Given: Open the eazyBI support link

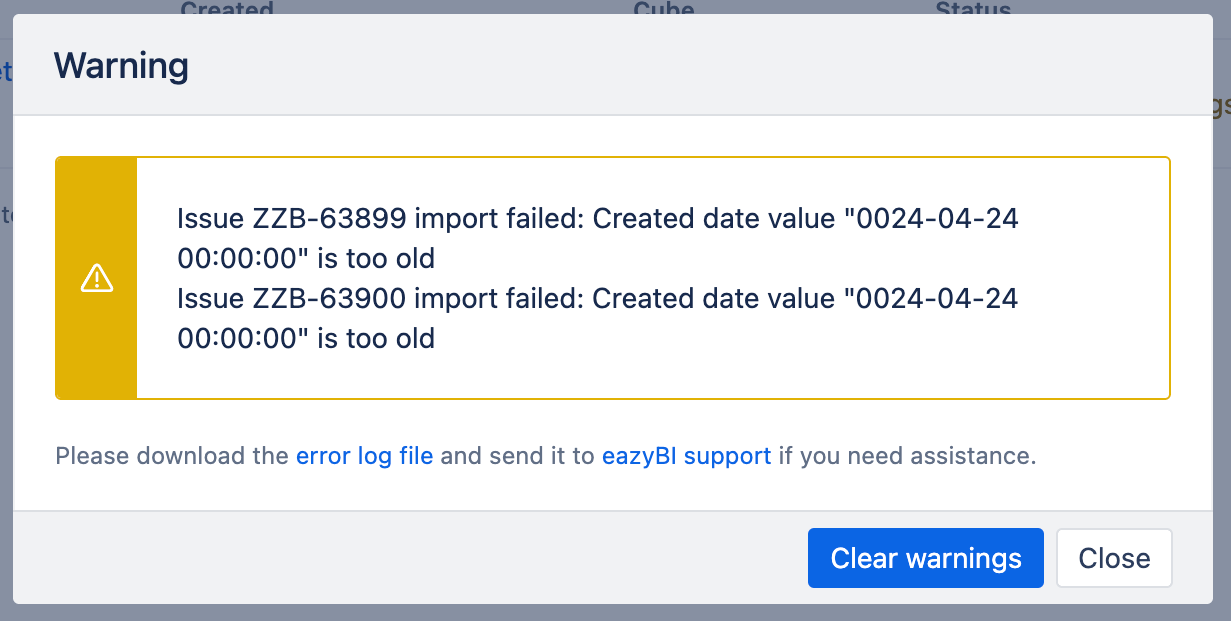Looking at the screenshot, I should click(686, 456).
